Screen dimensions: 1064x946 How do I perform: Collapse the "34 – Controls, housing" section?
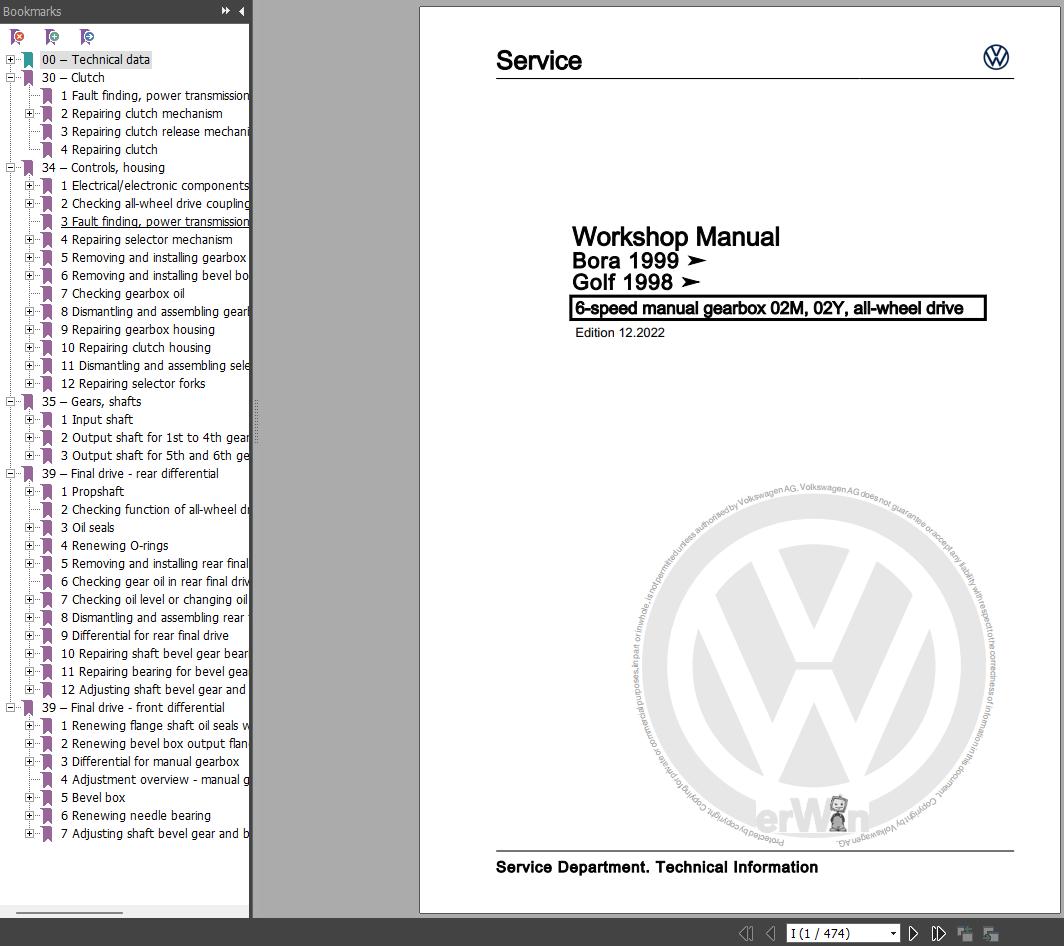[x=8, y=167]
